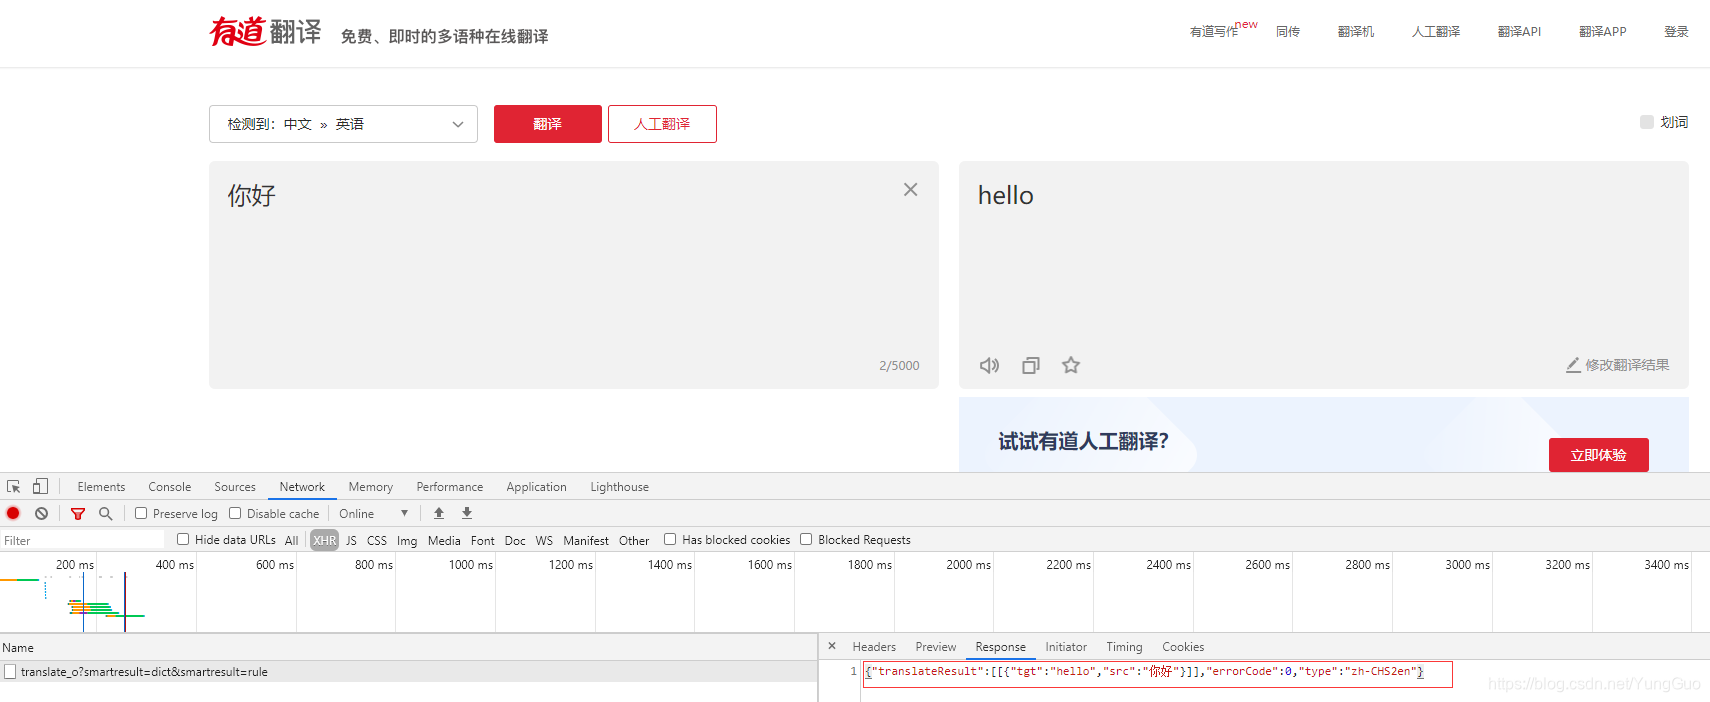Viewport: 1710px width, 702px height.
Task: Open the language selection dropdown
Action: [343, 124]
